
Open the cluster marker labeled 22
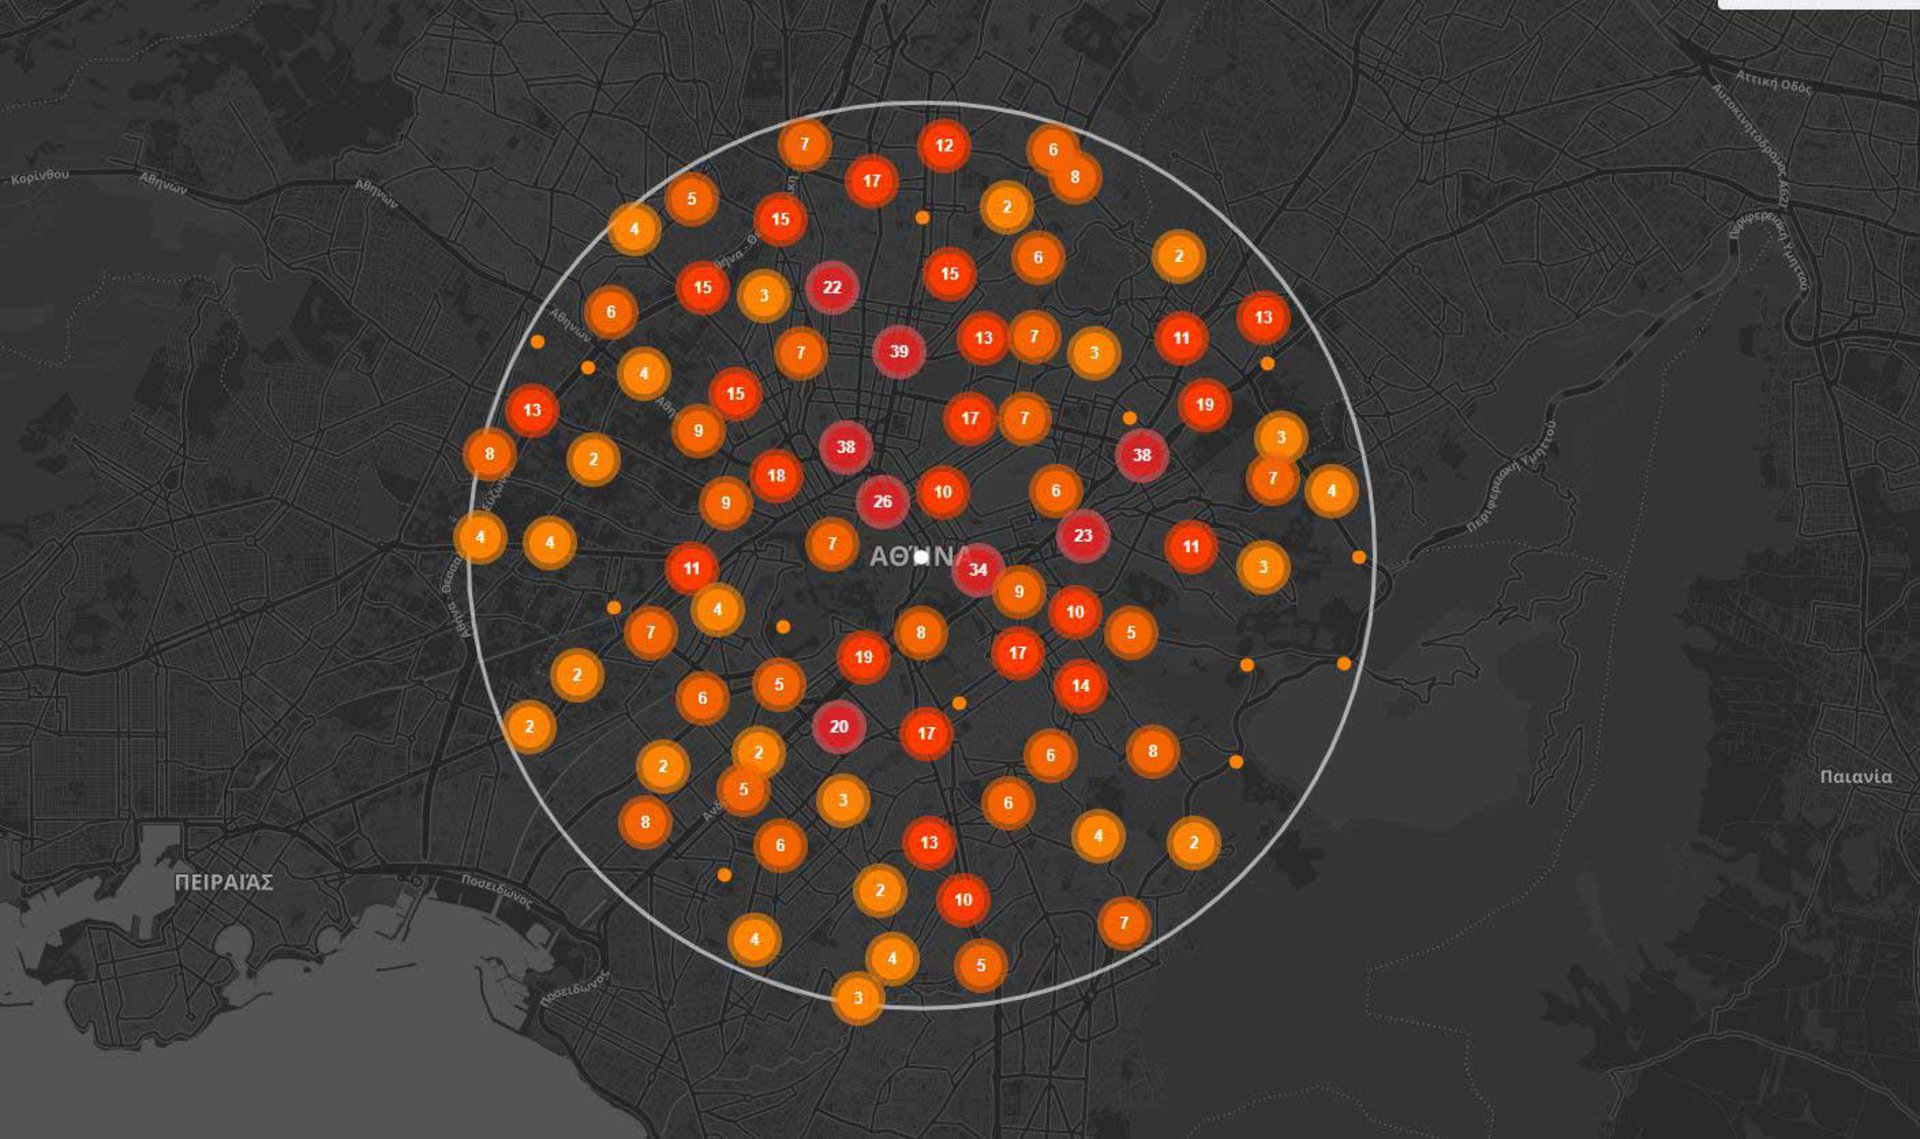[x=832, y=287]
